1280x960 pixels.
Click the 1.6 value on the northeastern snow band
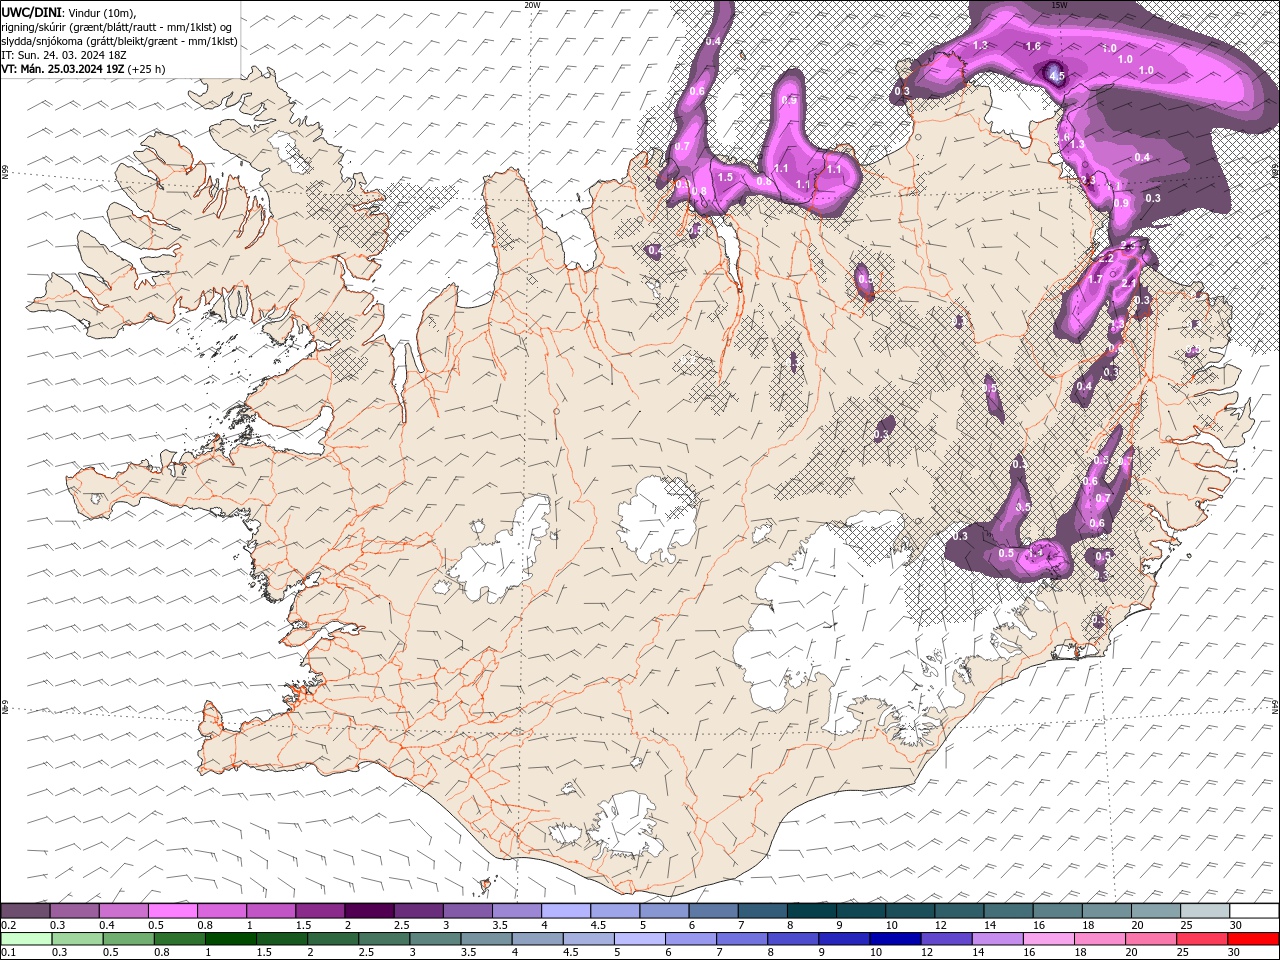pos(1033,46)
